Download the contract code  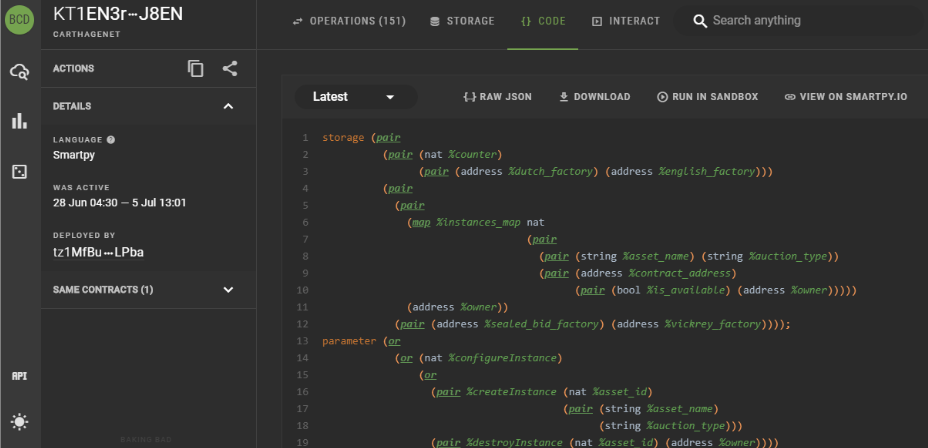[x=594, y=97]
